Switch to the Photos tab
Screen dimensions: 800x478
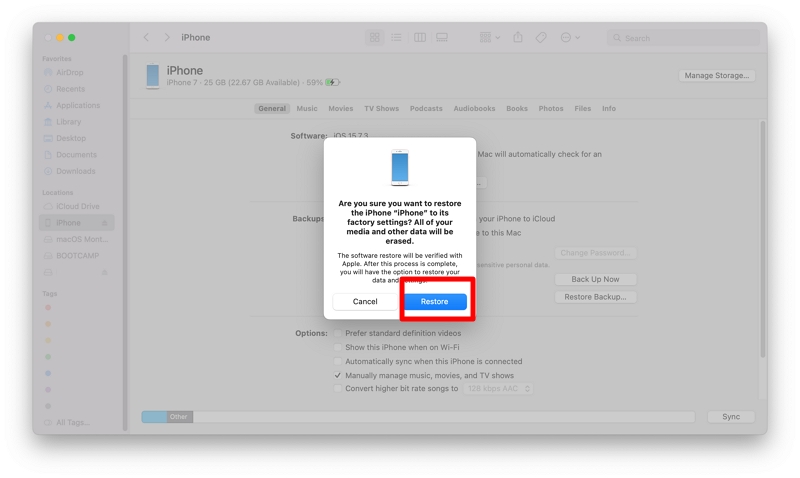click(x=551, y=108)
